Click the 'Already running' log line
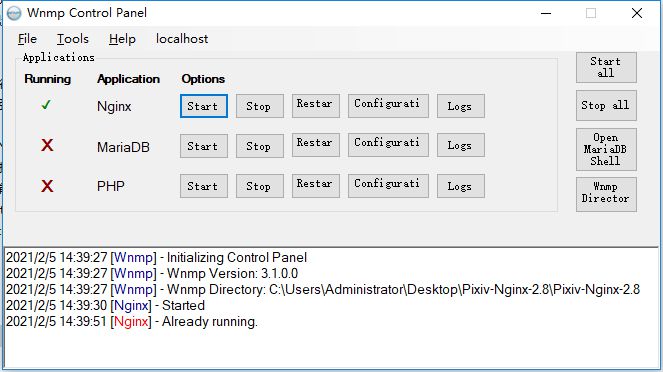 132,322
